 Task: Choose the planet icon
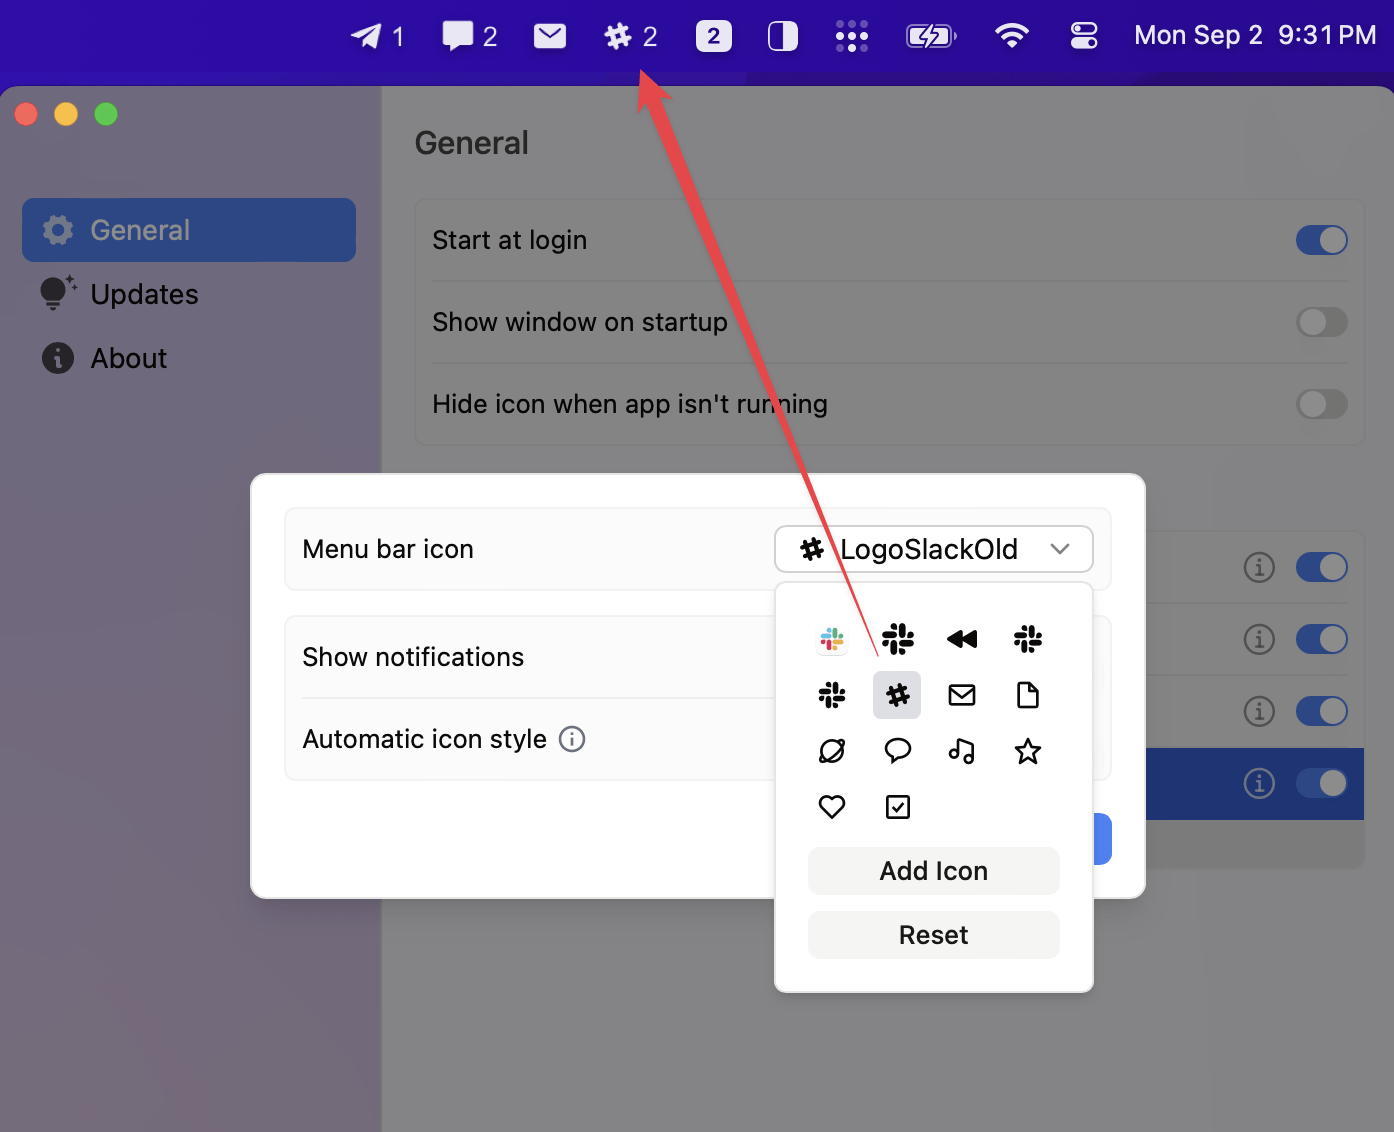coord(832,751)
